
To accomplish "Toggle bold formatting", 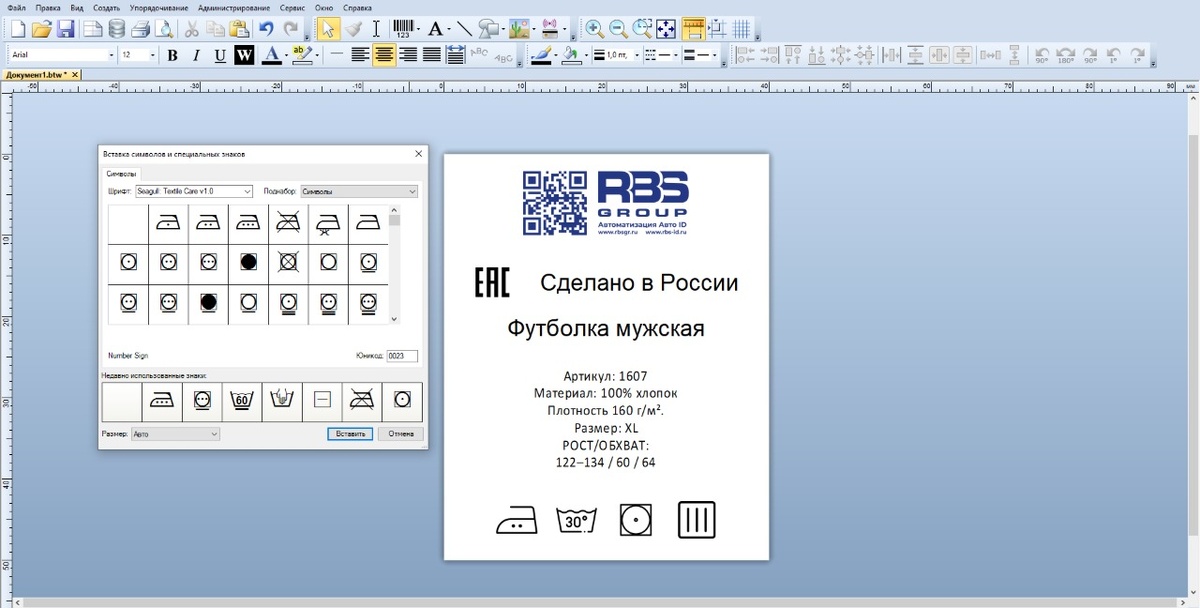I will 172,55.
